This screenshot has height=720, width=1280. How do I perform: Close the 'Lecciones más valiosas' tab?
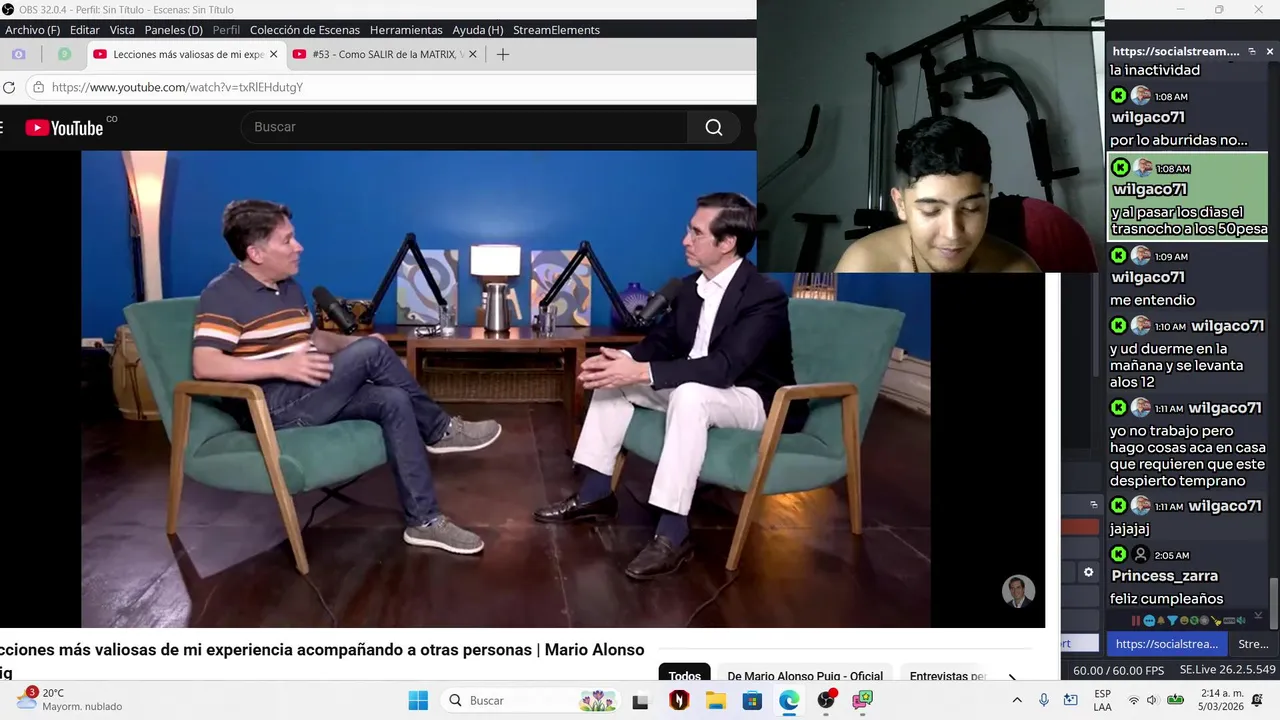(273, 54)
